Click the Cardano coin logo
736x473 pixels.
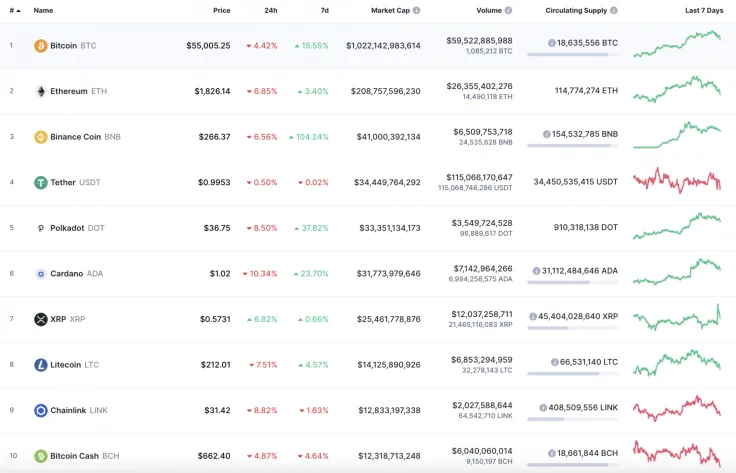coord(41,274)
